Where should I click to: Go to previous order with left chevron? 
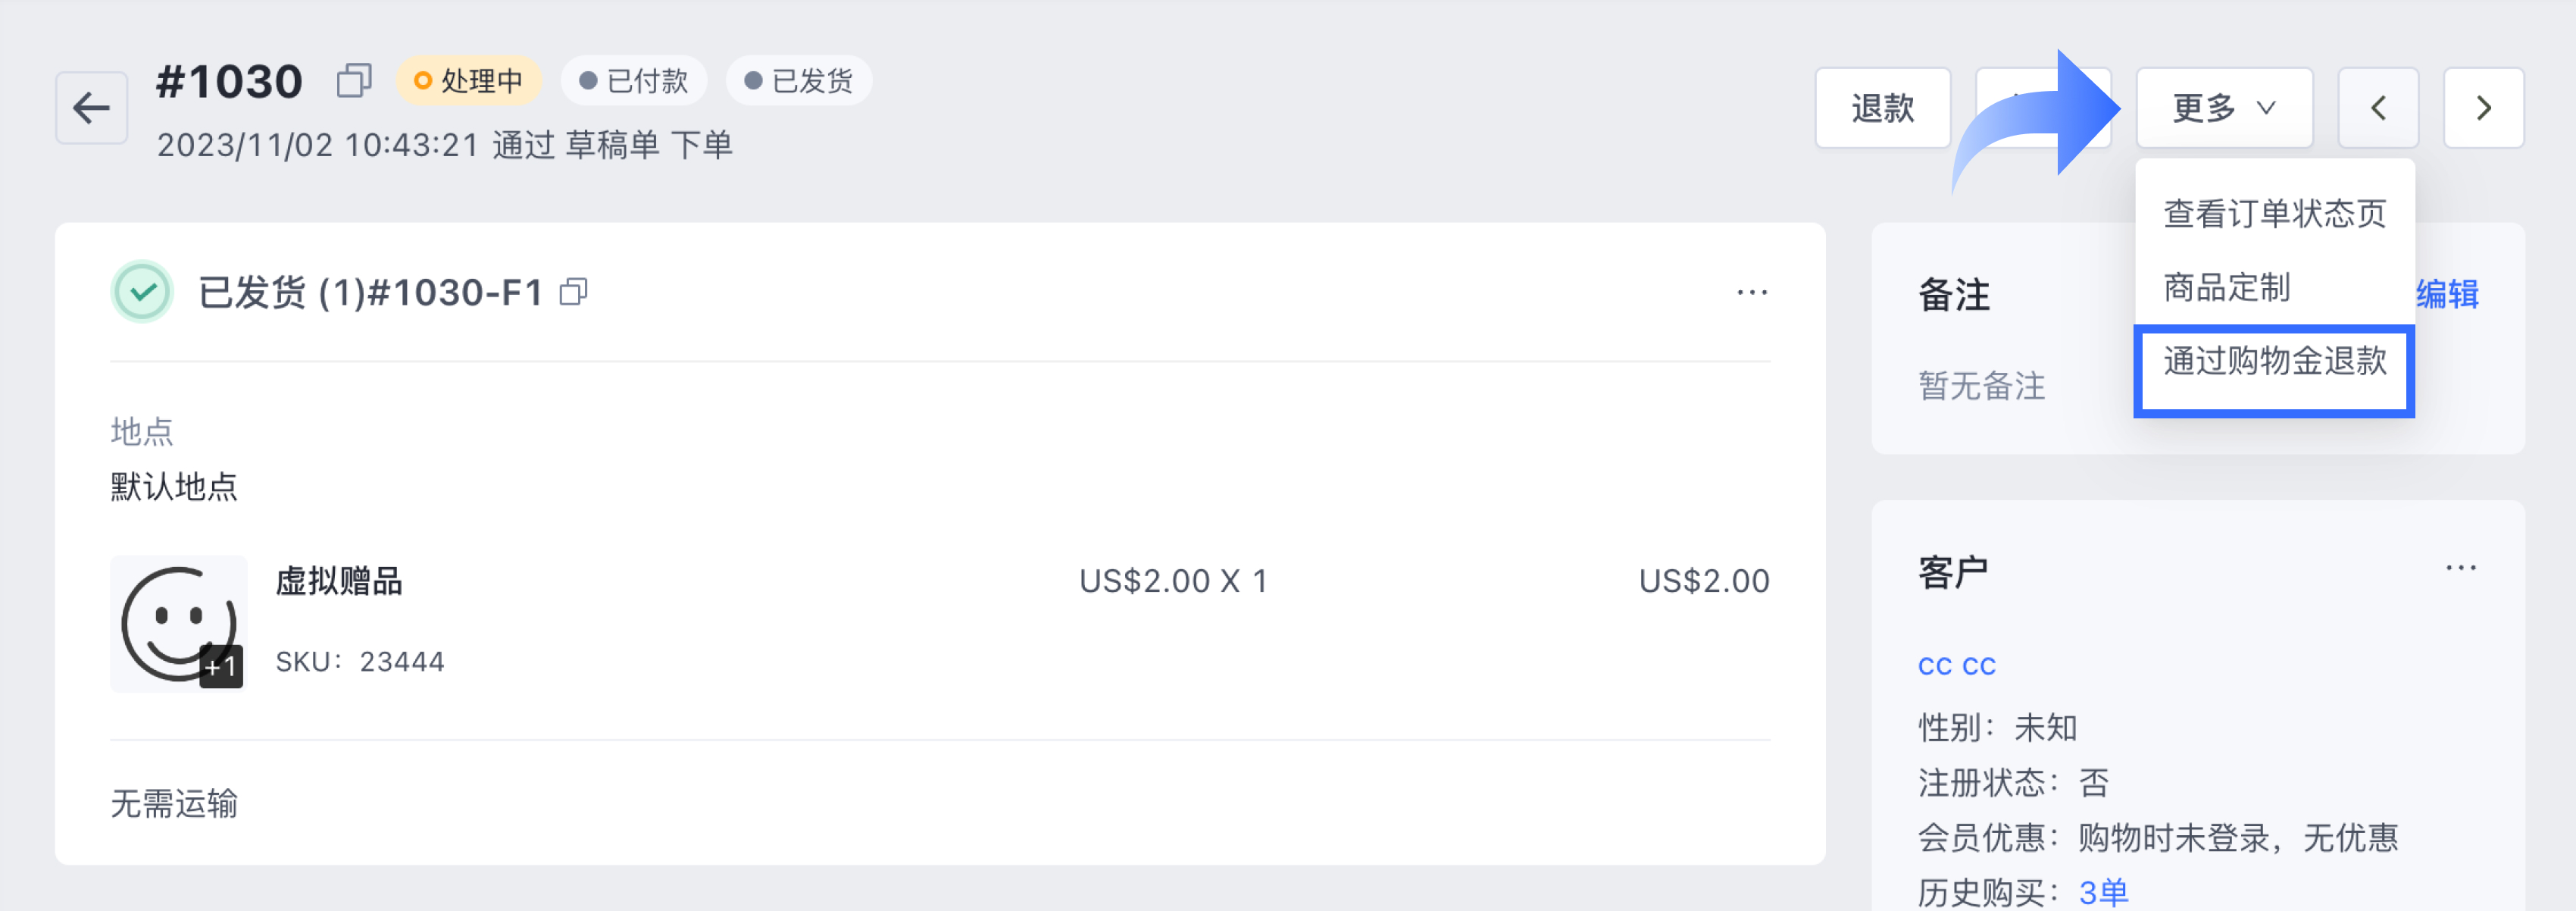pyautogui.click(x=2378, y=107)
